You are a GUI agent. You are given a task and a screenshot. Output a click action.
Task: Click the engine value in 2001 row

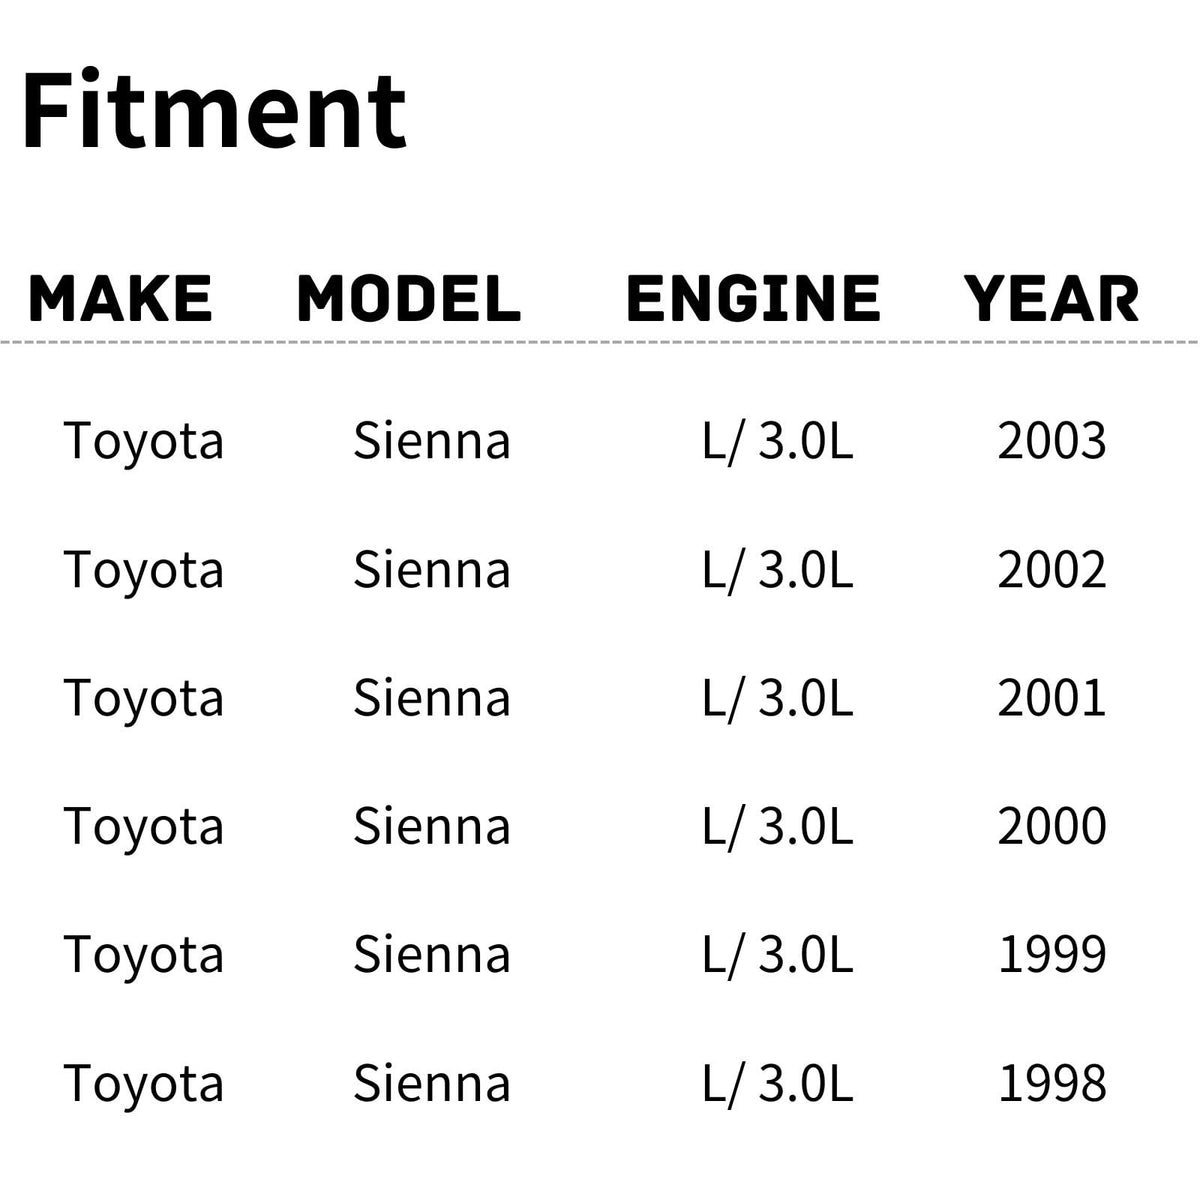tap(778, 698)
